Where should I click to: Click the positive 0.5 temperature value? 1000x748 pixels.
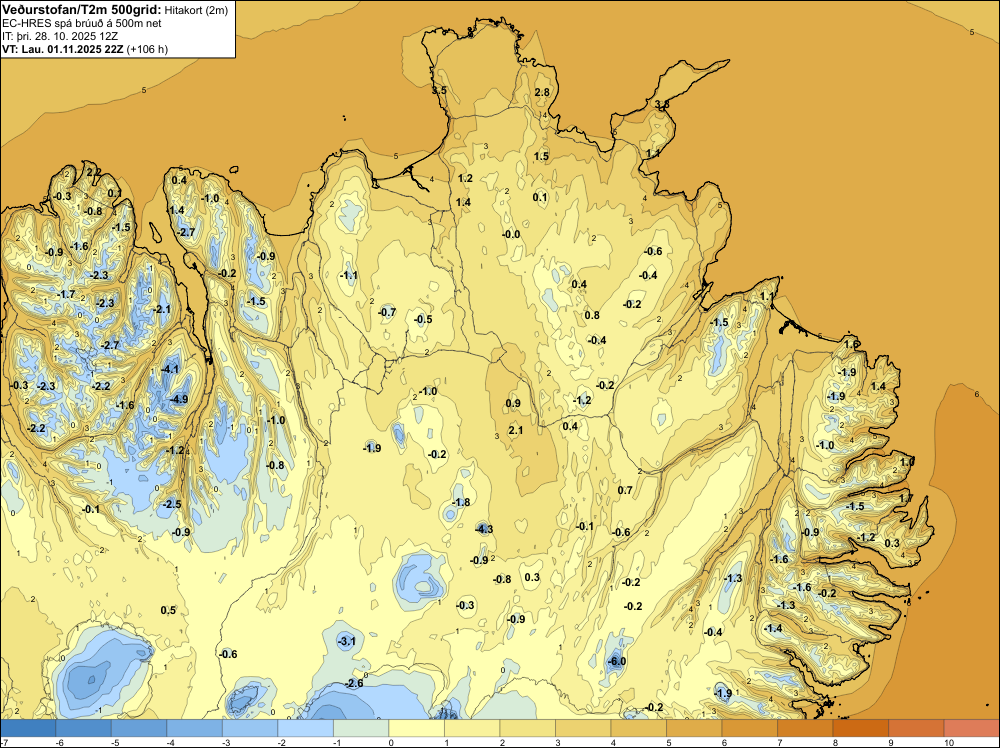coord(168,610)
